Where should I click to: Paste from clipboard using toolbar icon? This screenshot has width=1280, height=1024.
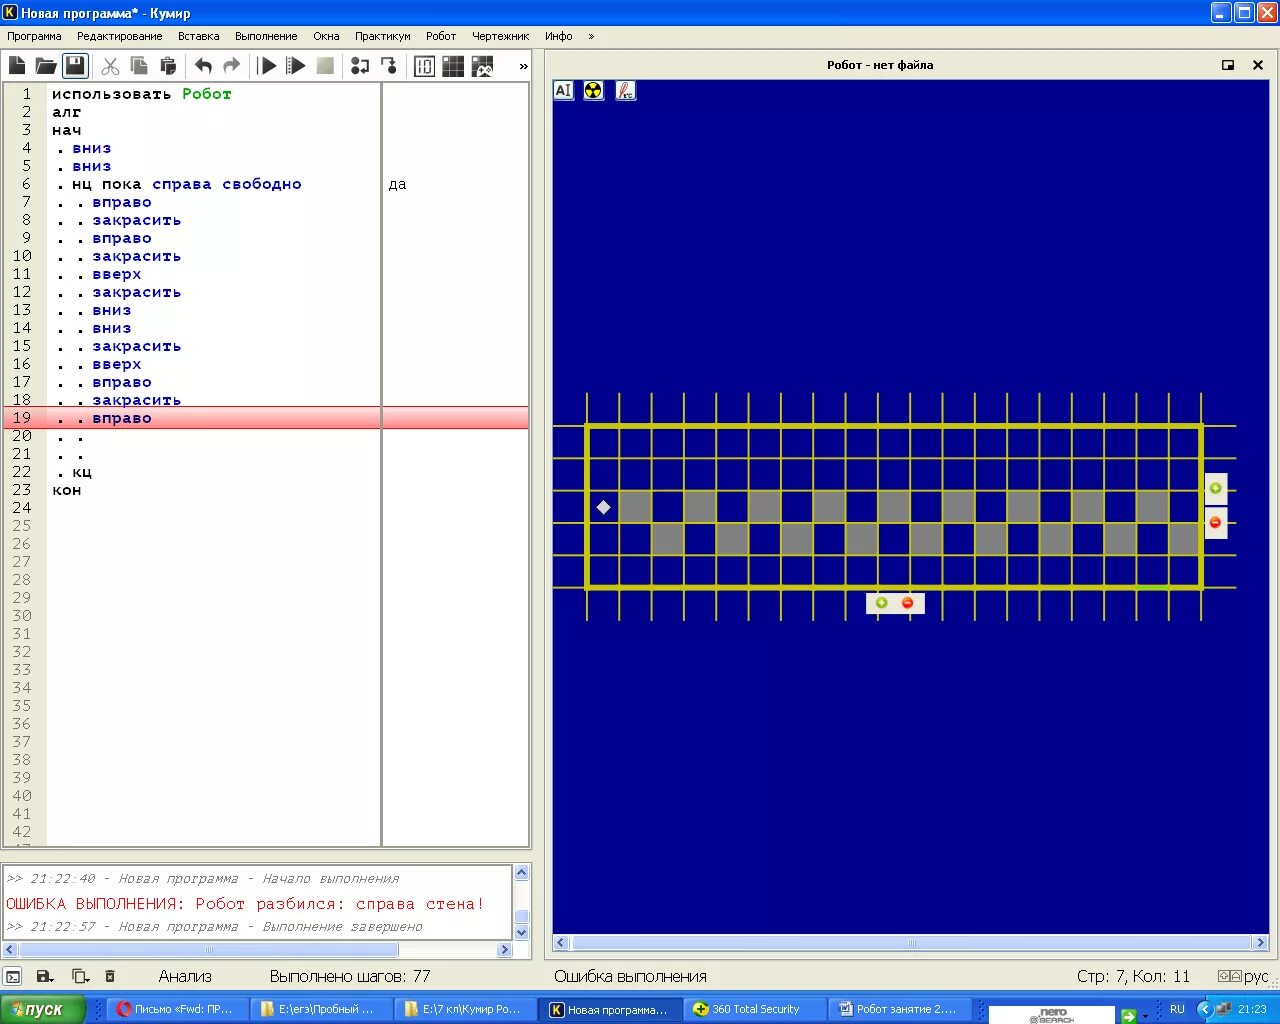coord(168,66)
